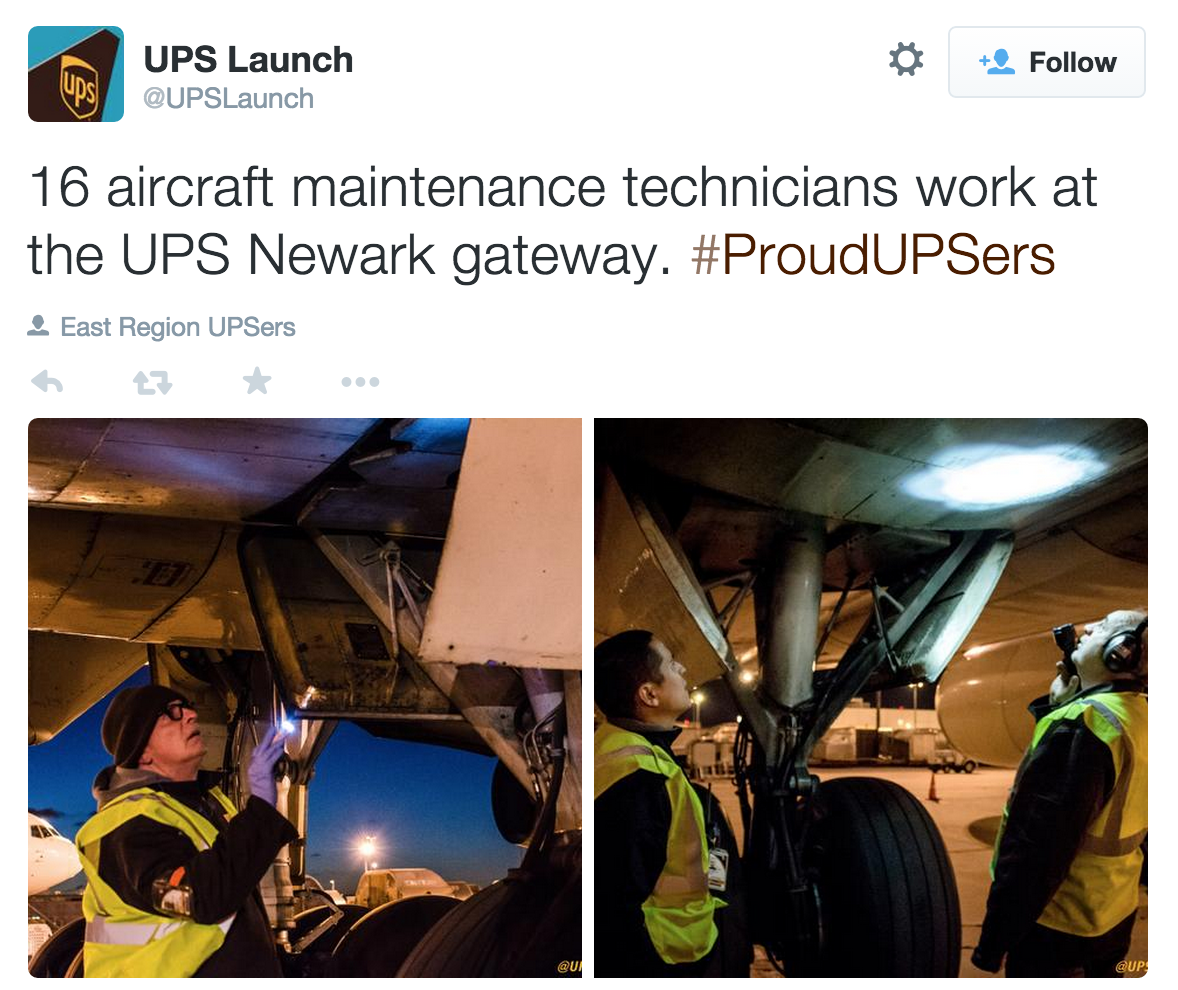Click the tweet text about maintenance technicians

tap(563, 222)
